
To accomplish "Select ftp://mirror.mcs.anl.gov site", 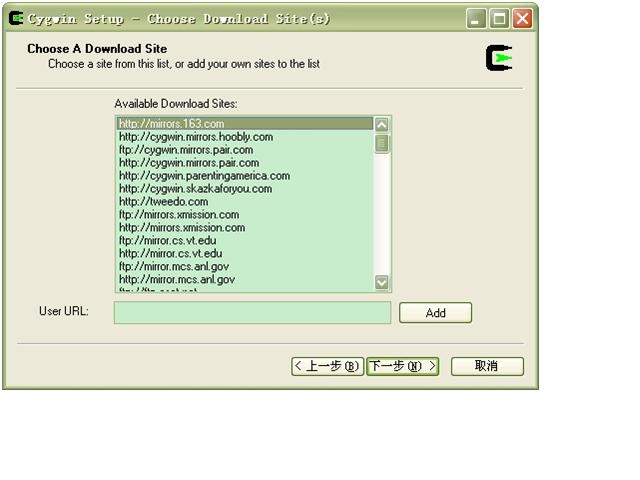I will click(x=245, y=267).
